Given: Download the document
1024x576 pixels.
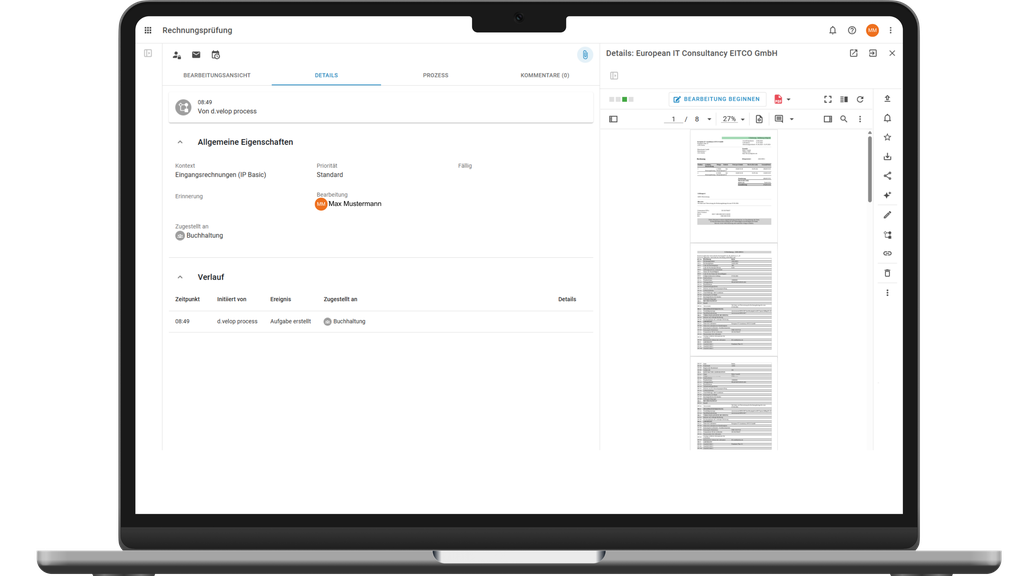Looking at the screenshot, I should click(x=887, y=157).
